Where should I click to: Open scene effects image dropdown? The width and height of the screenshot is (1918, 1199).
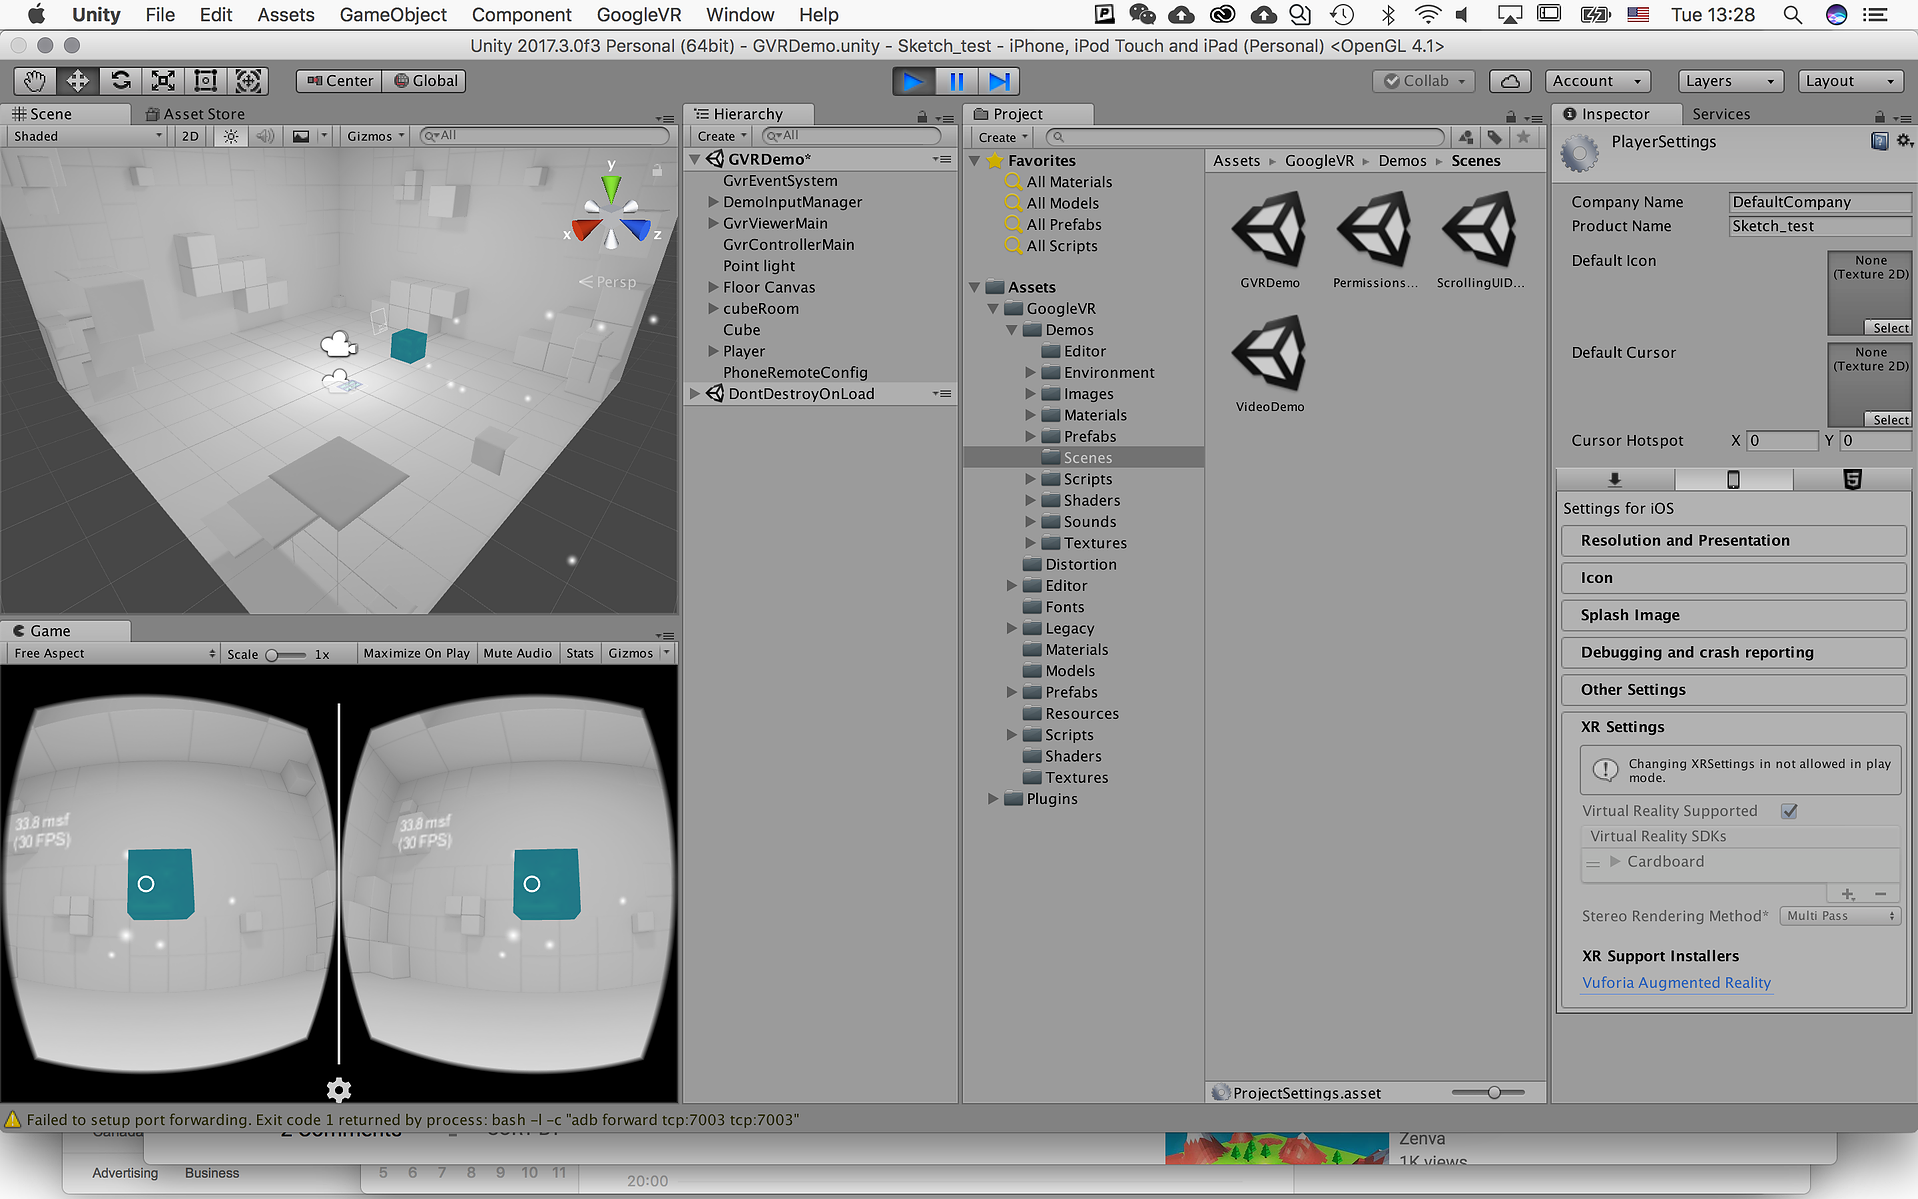308,136
